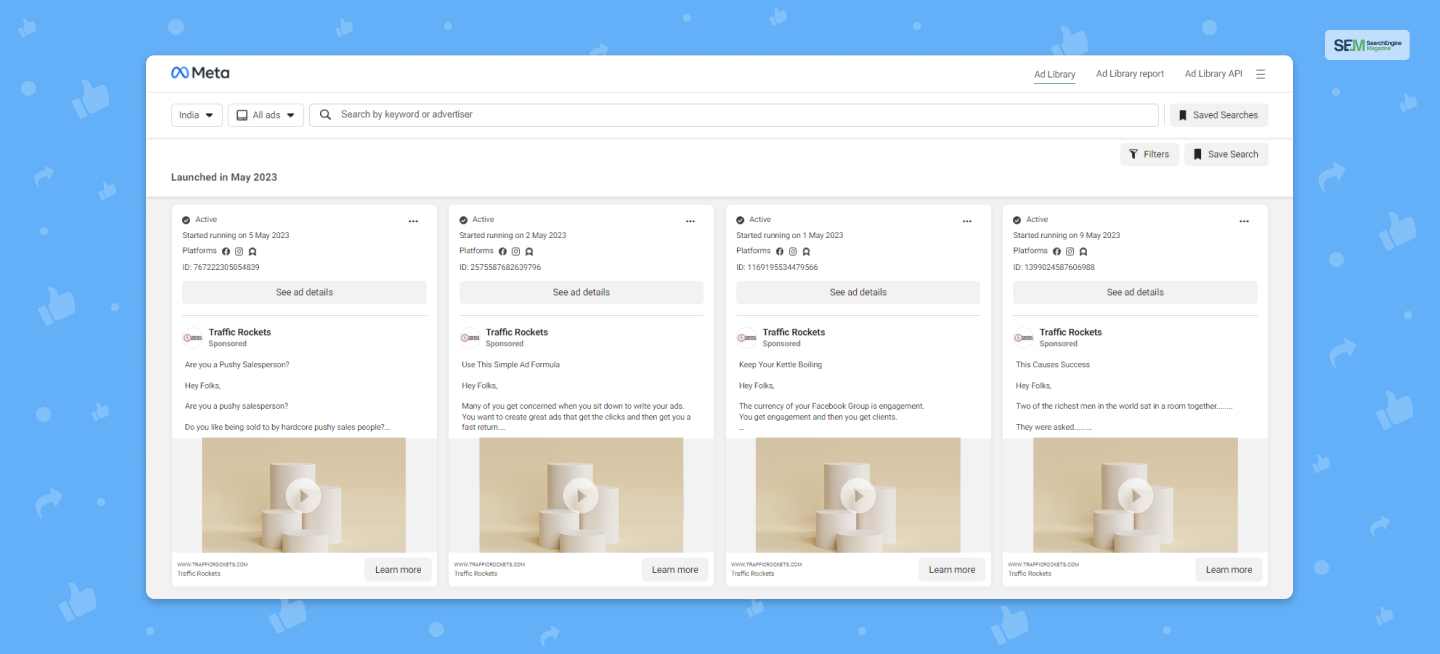The image size is (1440, 654).
Task: Click 'Started running on 9 May 2023' text
Action: coord(1067,235)
